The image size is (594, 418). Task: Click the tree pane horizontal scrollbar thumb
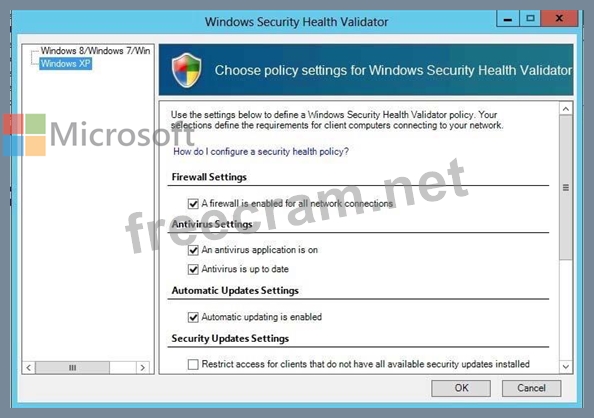pyautogui.click(x=72, y=368)
